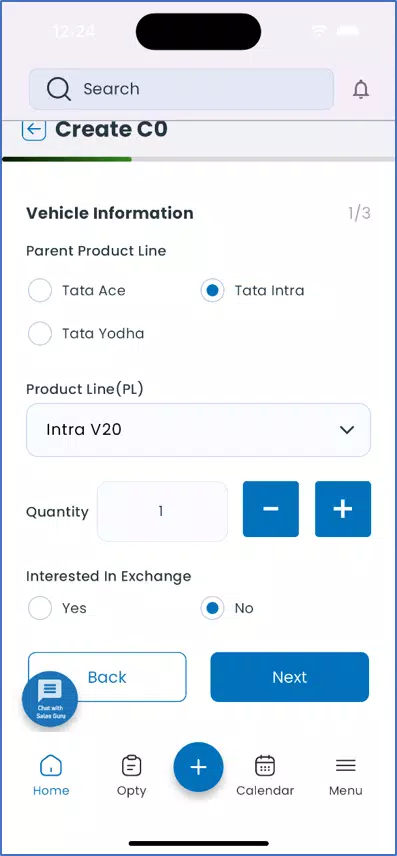397x856 pixels.
Task: Open the Product Line Intra V20 dropdown
Action: tap(198, 430)
